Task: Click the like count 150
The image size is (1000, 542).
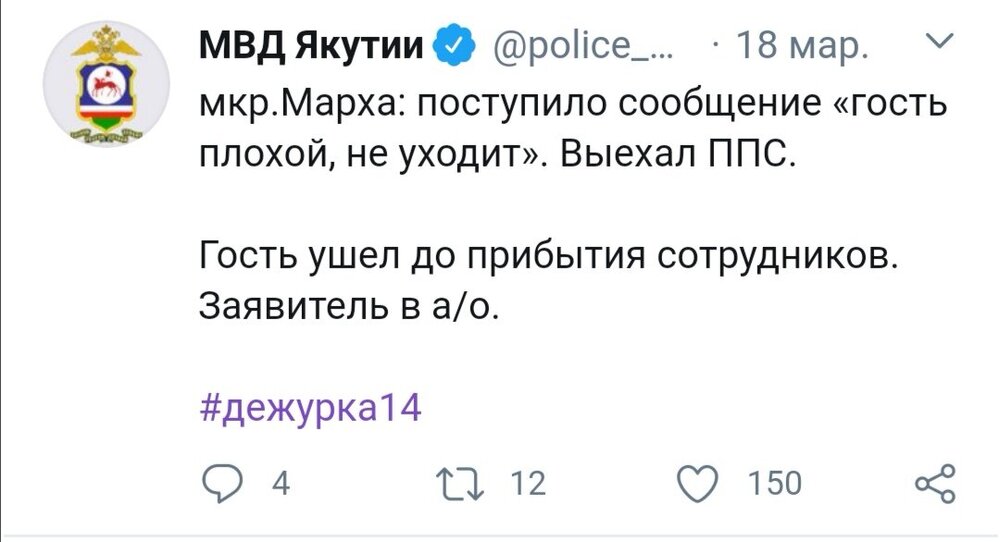Action: coord(775,484)
